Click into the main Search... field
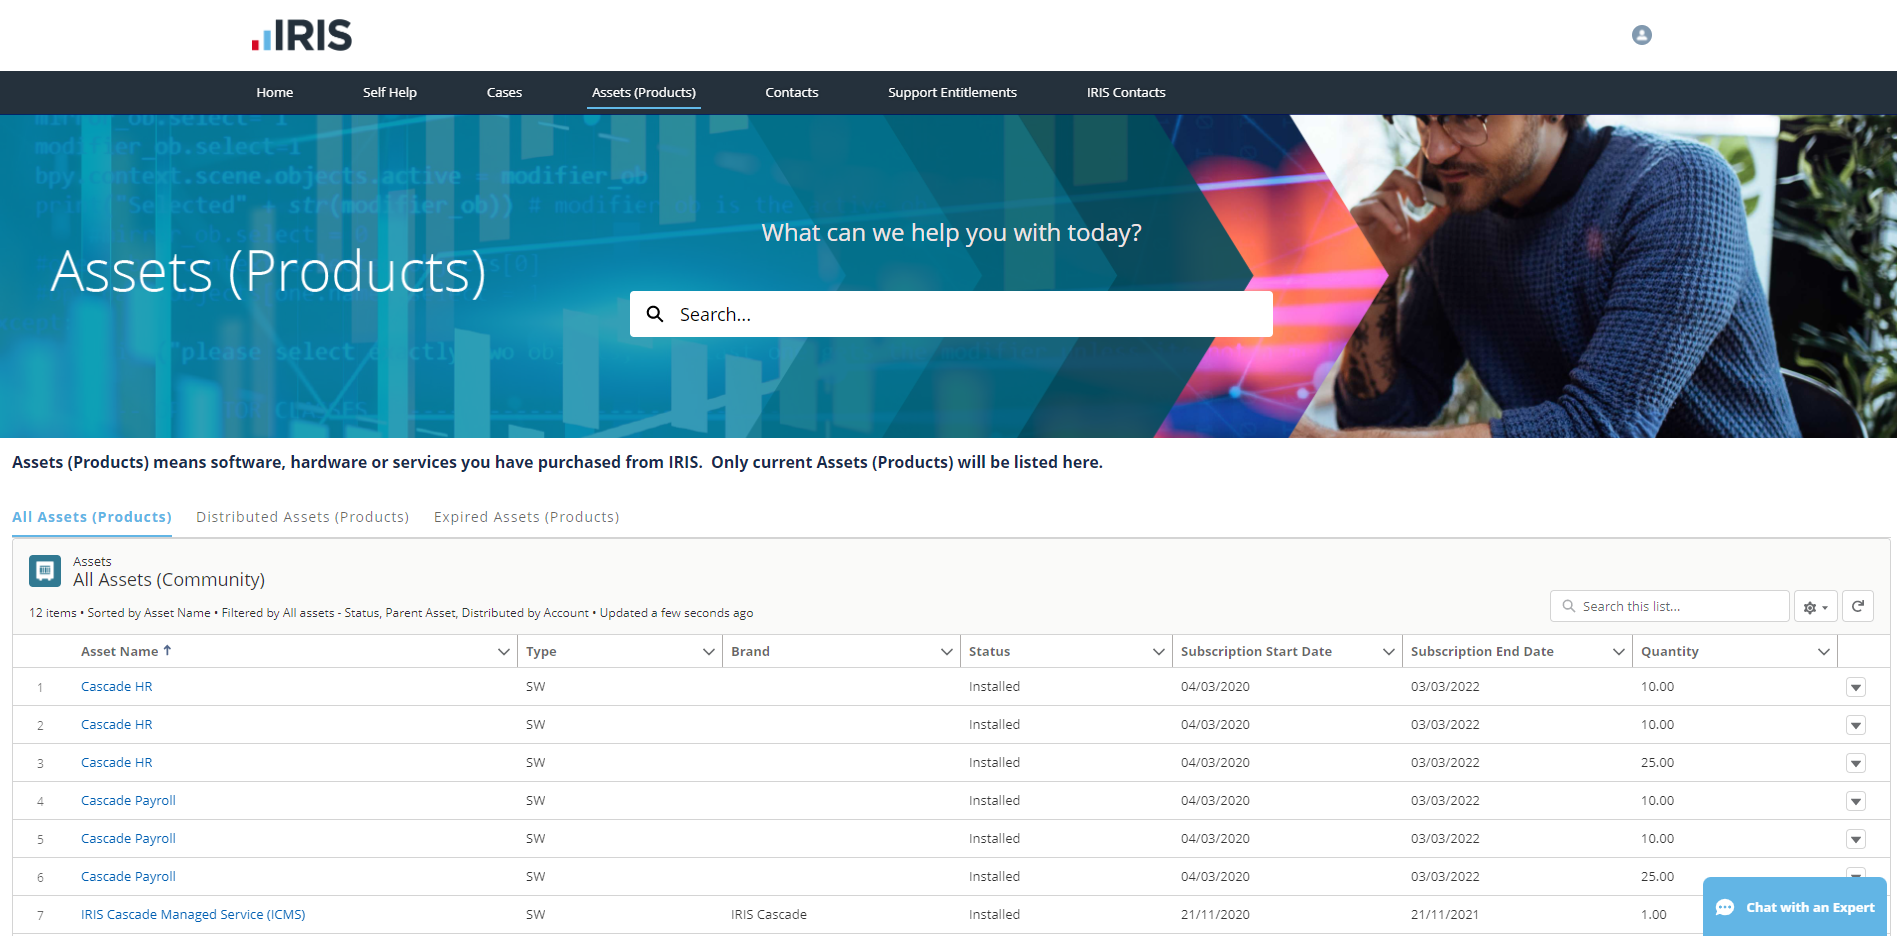The image size is (1897, 936). click(951, 314)
